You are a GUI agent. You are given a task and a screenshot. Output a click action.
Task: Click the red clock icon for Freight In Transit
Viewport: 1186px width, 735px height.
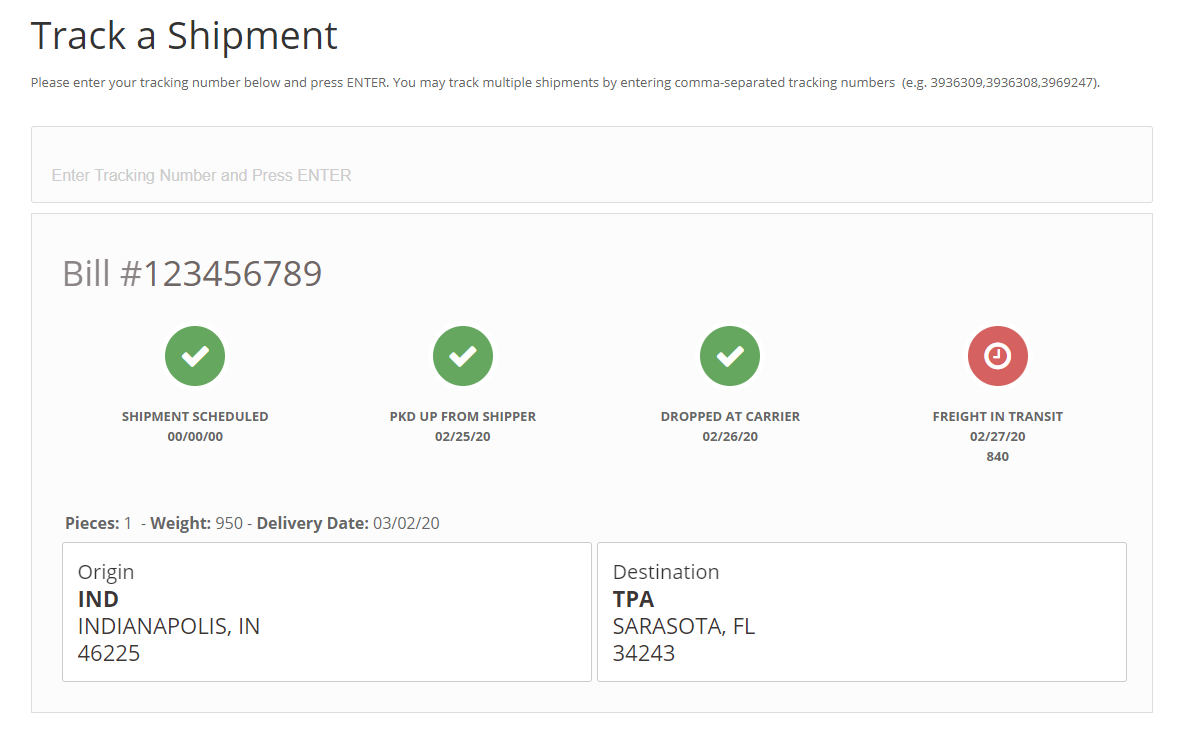(x=997, y=356)
